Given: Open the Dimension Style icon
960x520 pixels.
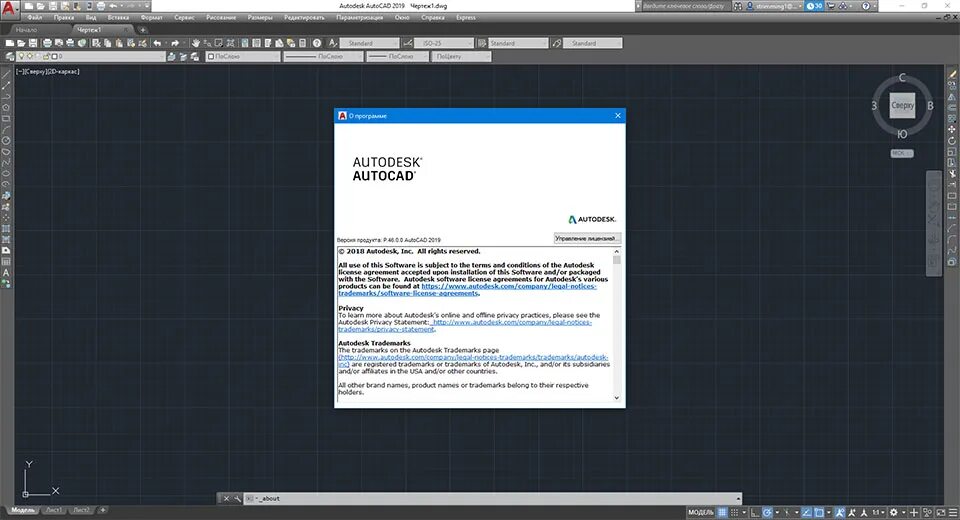Looking at the screenshot, I should click(408, 43).
